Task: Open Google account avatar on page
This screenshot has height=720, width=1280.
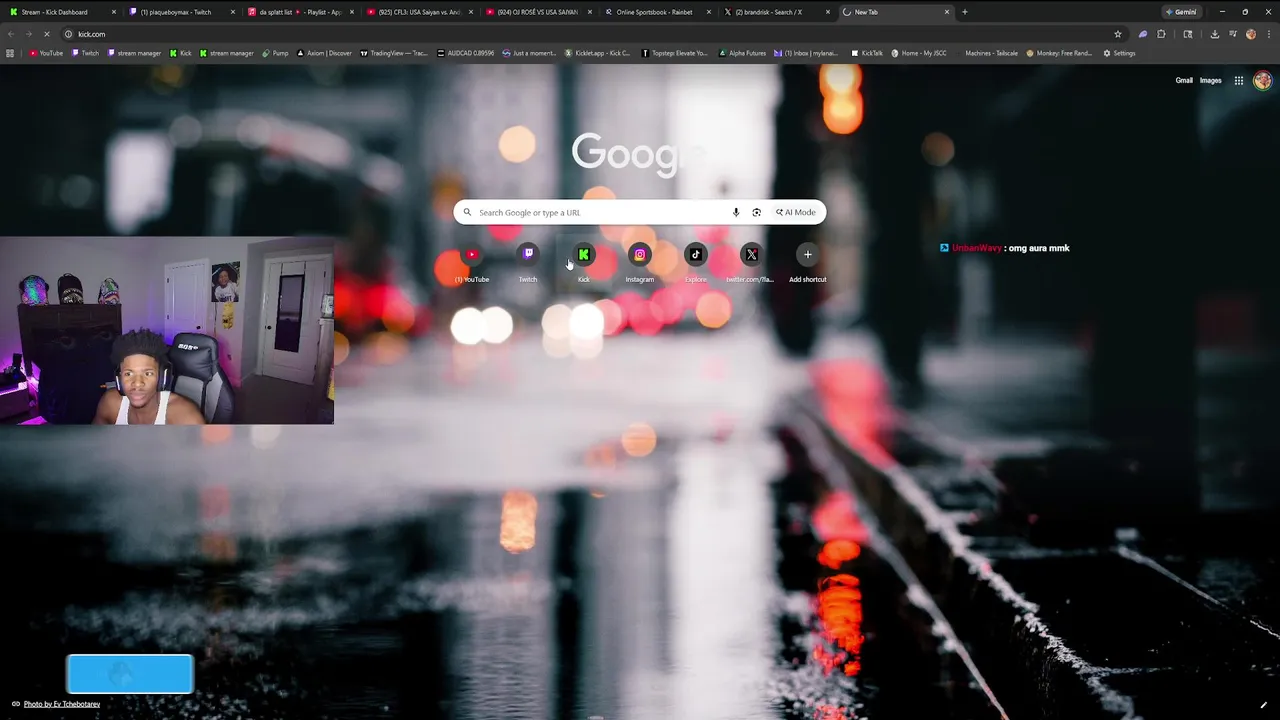Action: click(1262, 81)
